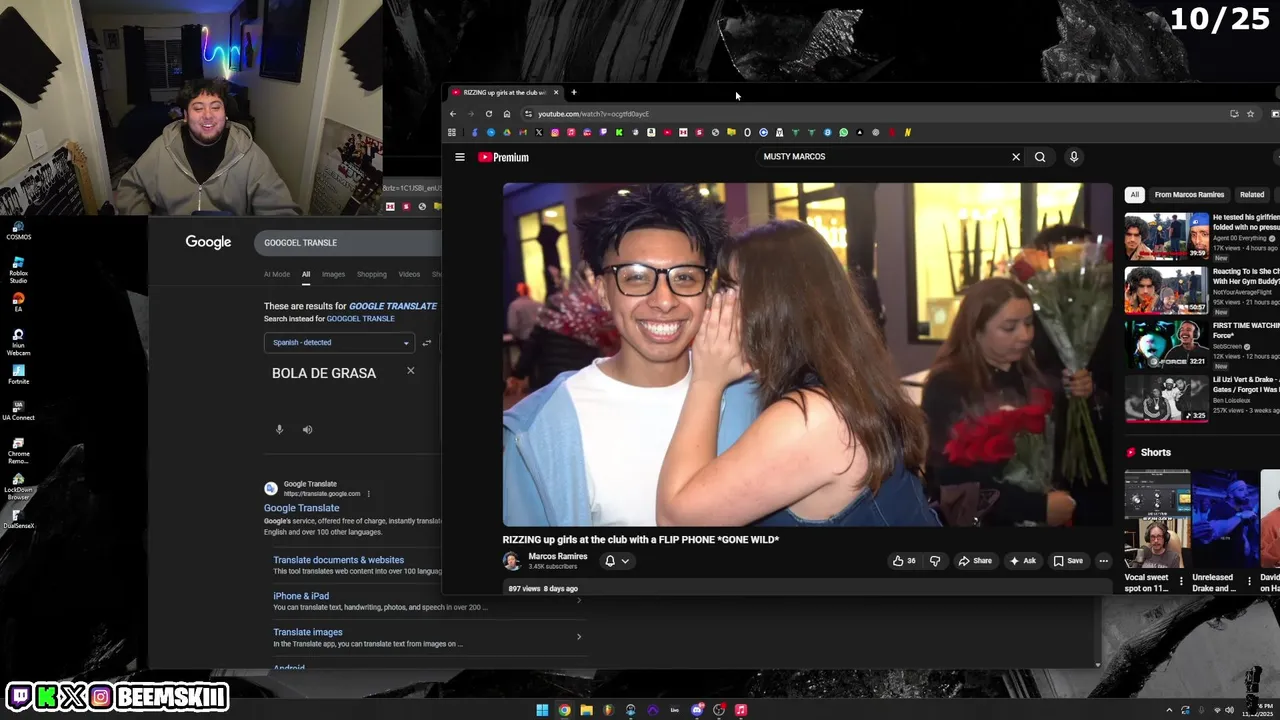Open the Marcos Ramires channel name link

point(558,556)
